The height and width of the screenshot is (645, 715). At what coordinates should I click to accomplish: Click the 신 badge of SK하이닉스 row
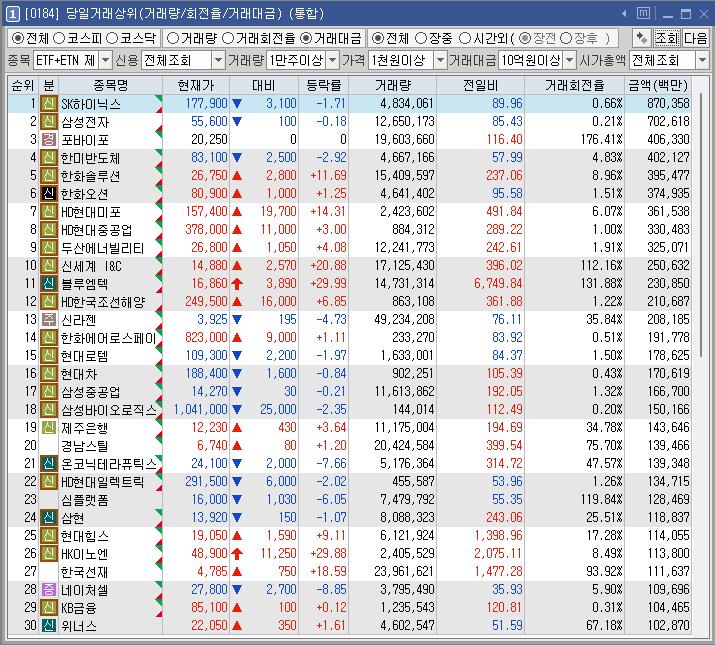[x=49, y=104]
